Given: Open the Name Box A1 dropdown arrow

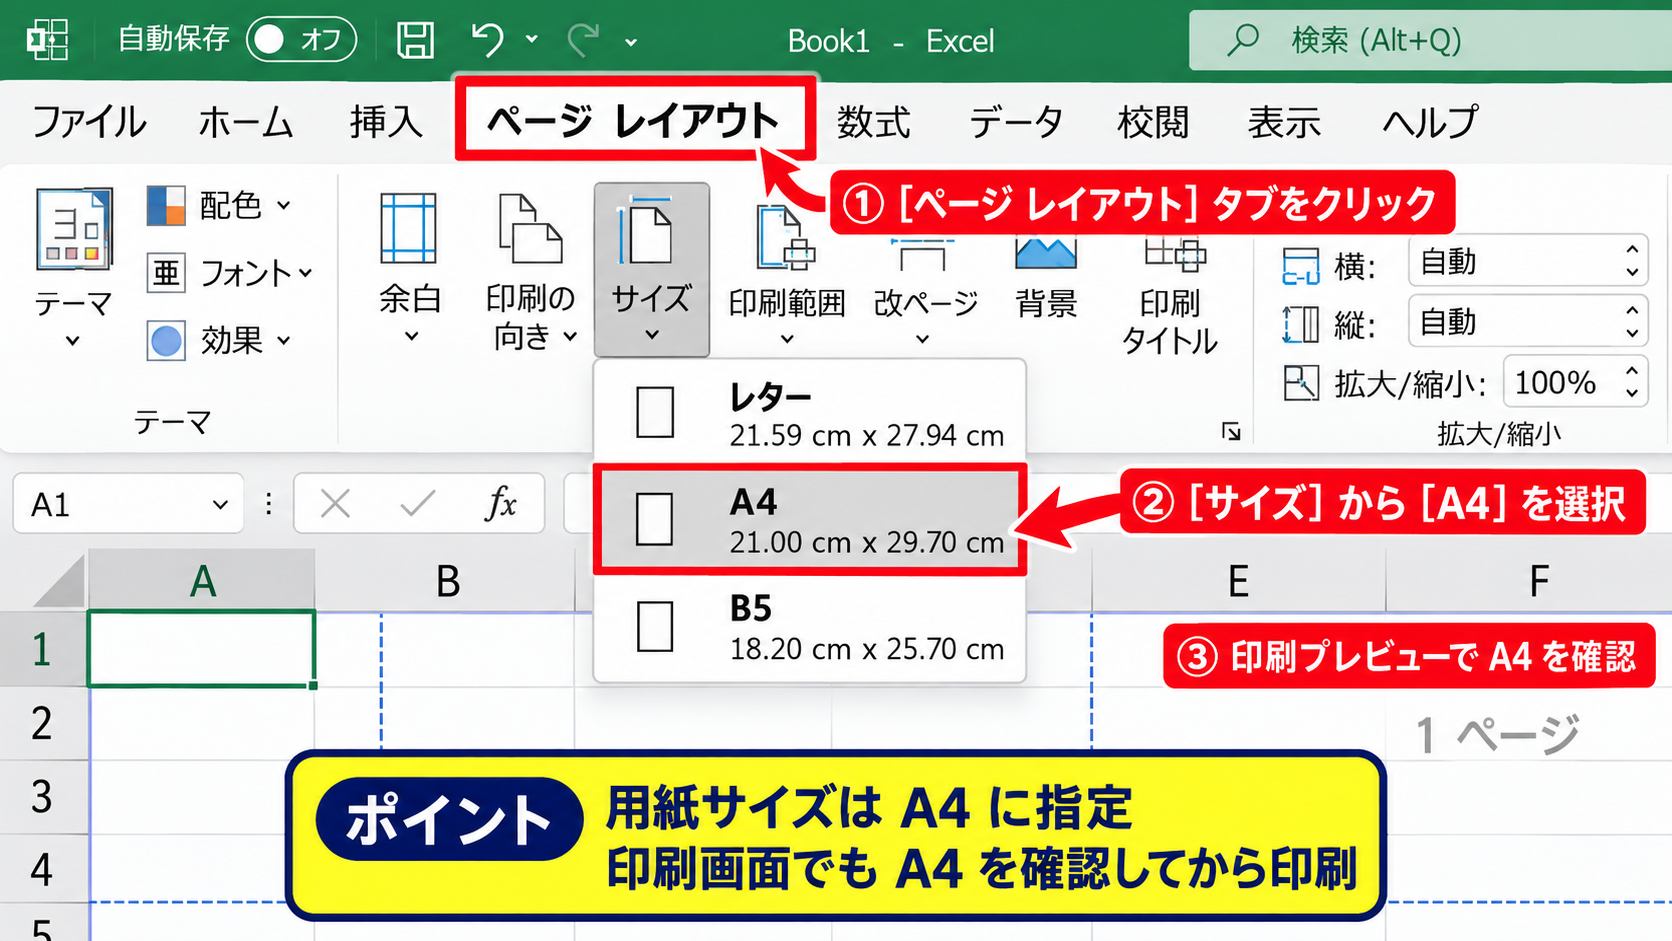Looking at the screenshot, I should pos(220,505).
